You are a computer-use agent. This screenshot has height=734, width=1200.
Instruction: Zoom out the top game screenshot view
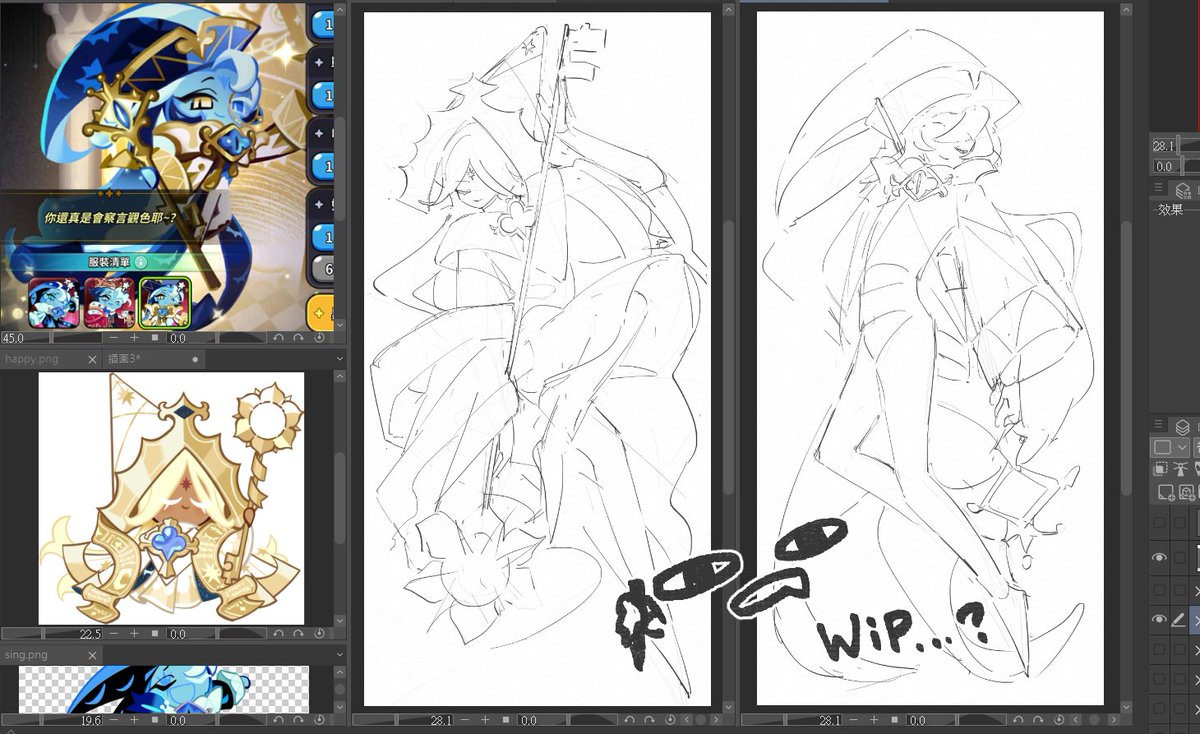click(114, 338)
